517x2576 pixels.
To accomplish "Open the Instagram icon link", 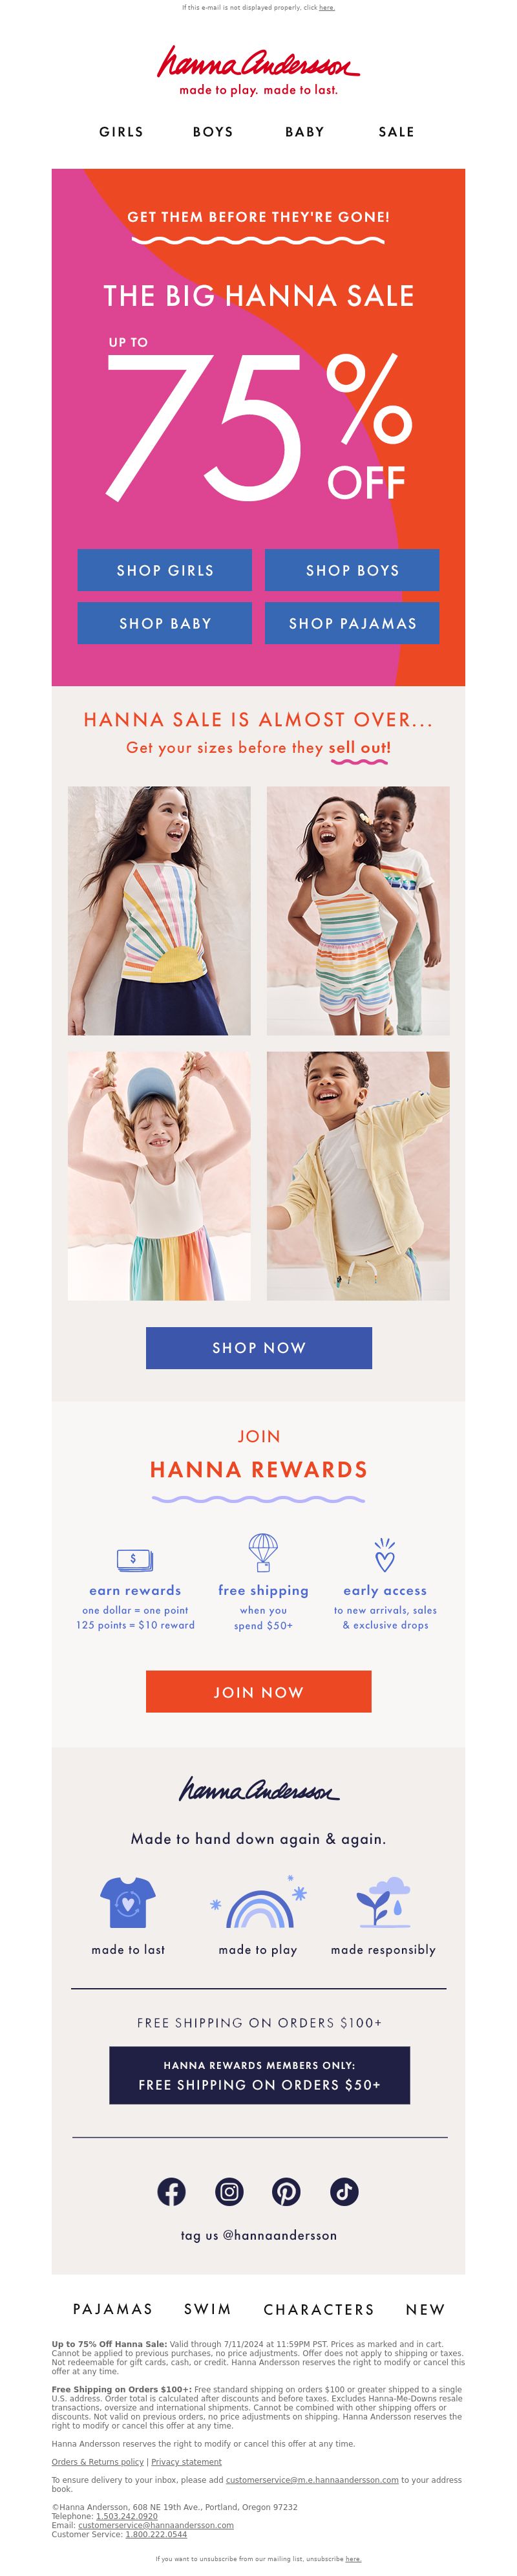I will (229, 2192).
